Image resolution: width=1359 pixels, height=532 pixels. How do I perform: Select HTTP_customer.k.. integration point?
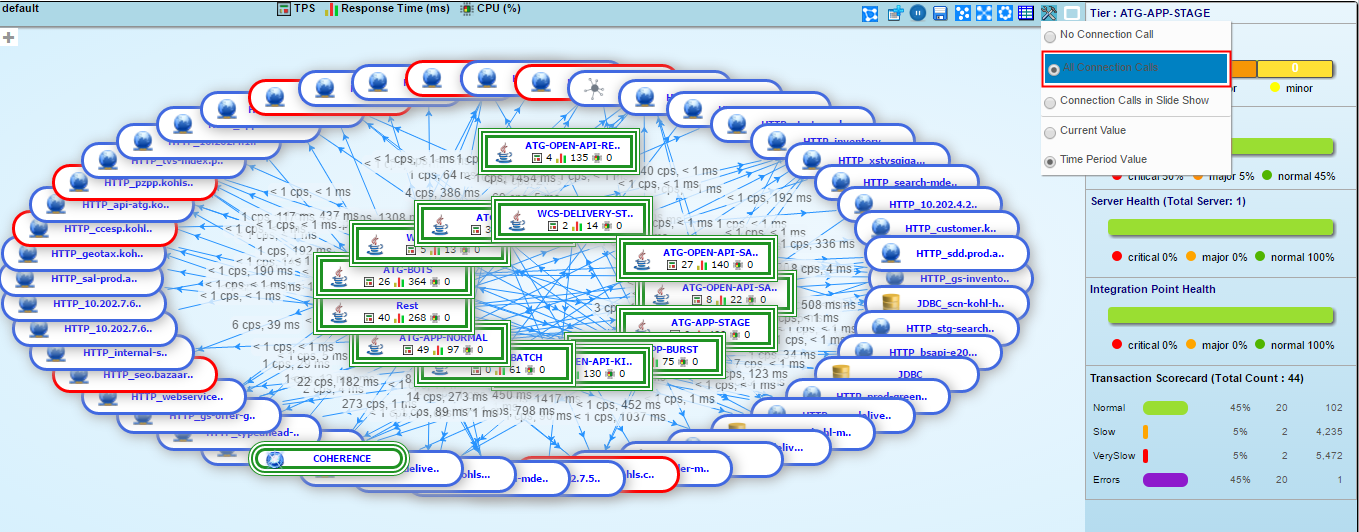pos(951,229)
